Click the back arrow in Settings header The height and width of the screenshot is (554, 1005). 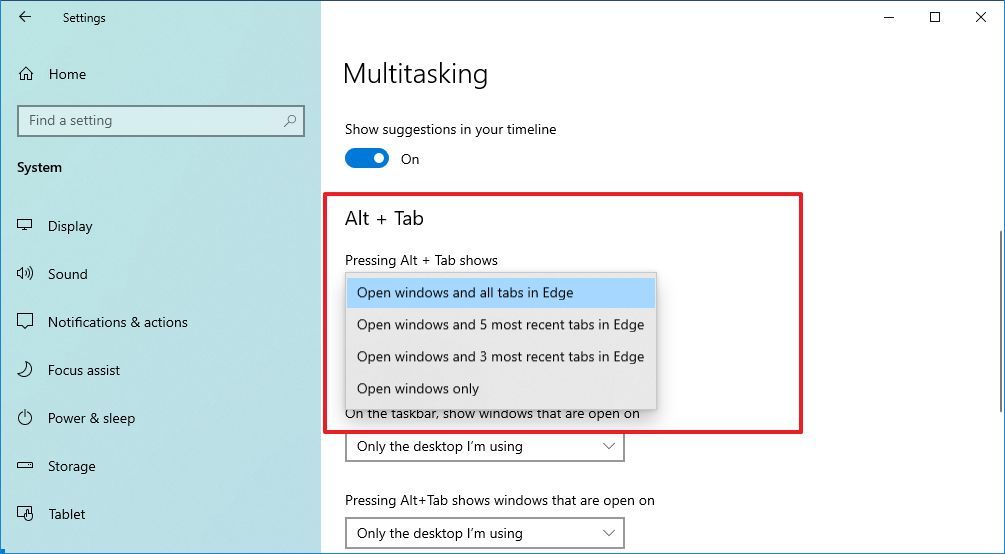(x=25, y=17)
